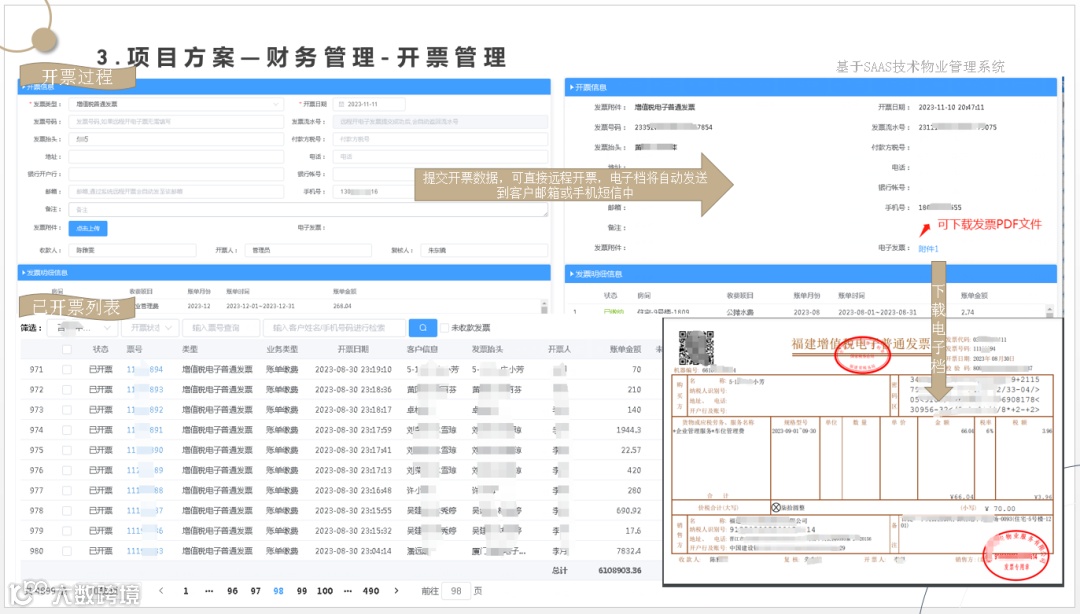
Task: Check the box for row 972
Action: 67,389
